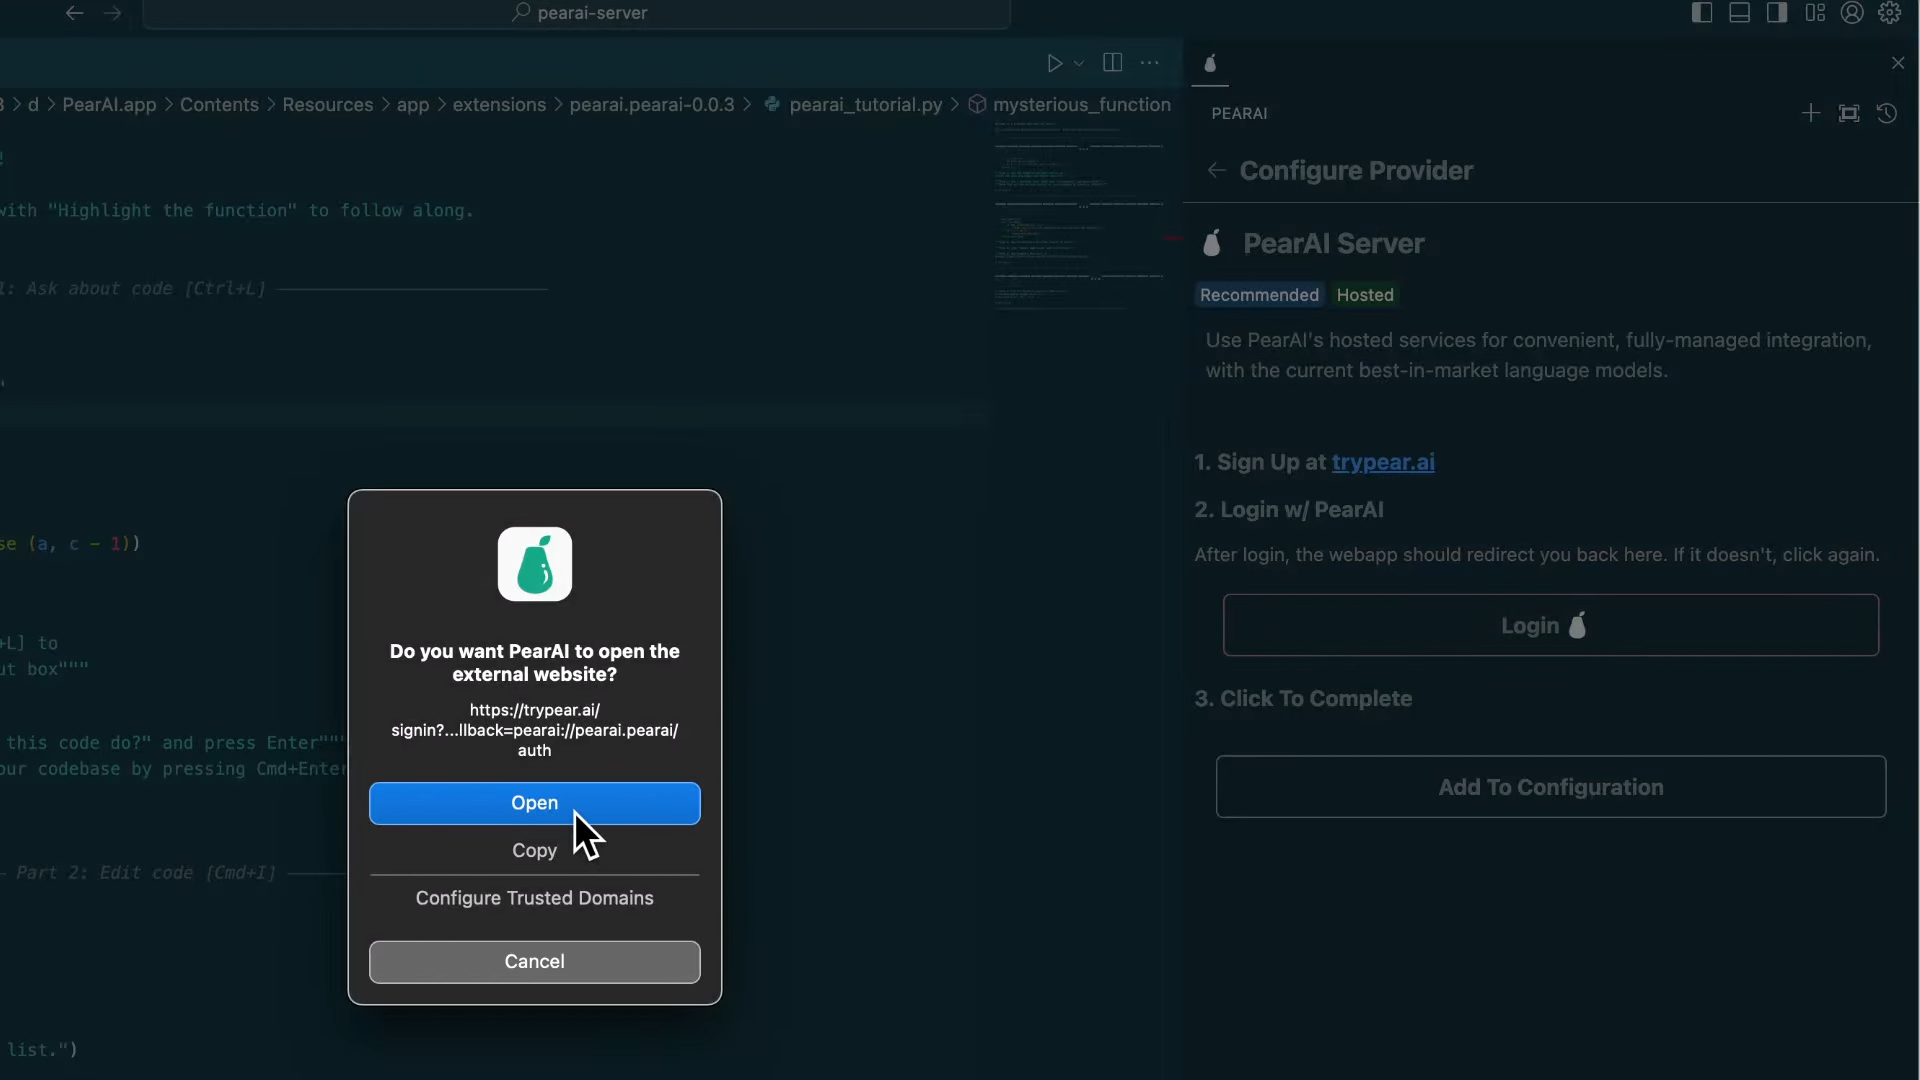
Task: Toggle the primary sidebar visibility
Action: click(x=1702, y=13)
